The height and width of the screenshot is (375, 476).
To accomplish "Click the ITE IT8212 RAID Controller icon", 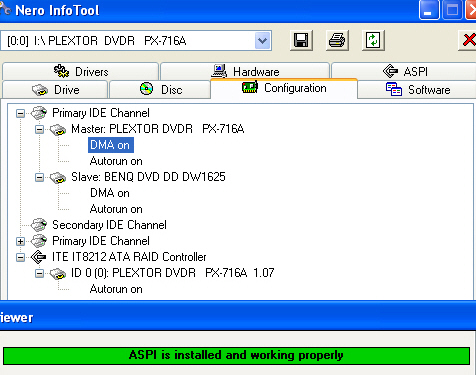I will tap(38, 257).
